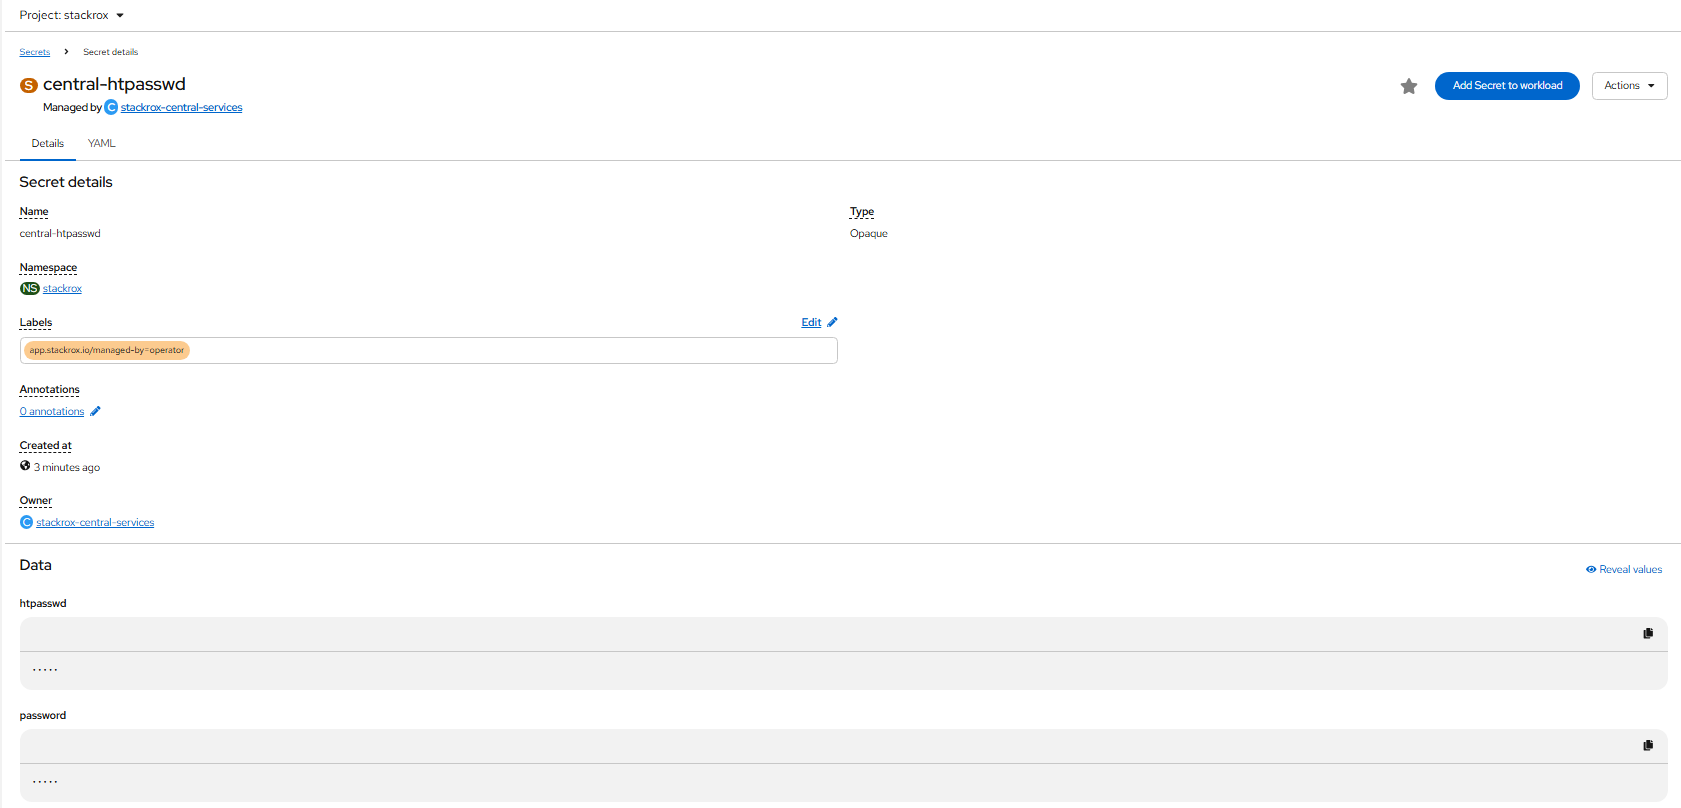1681x808 pixels.
Task: Click Add Secret to workload button
Action: tap(1507, 86)
